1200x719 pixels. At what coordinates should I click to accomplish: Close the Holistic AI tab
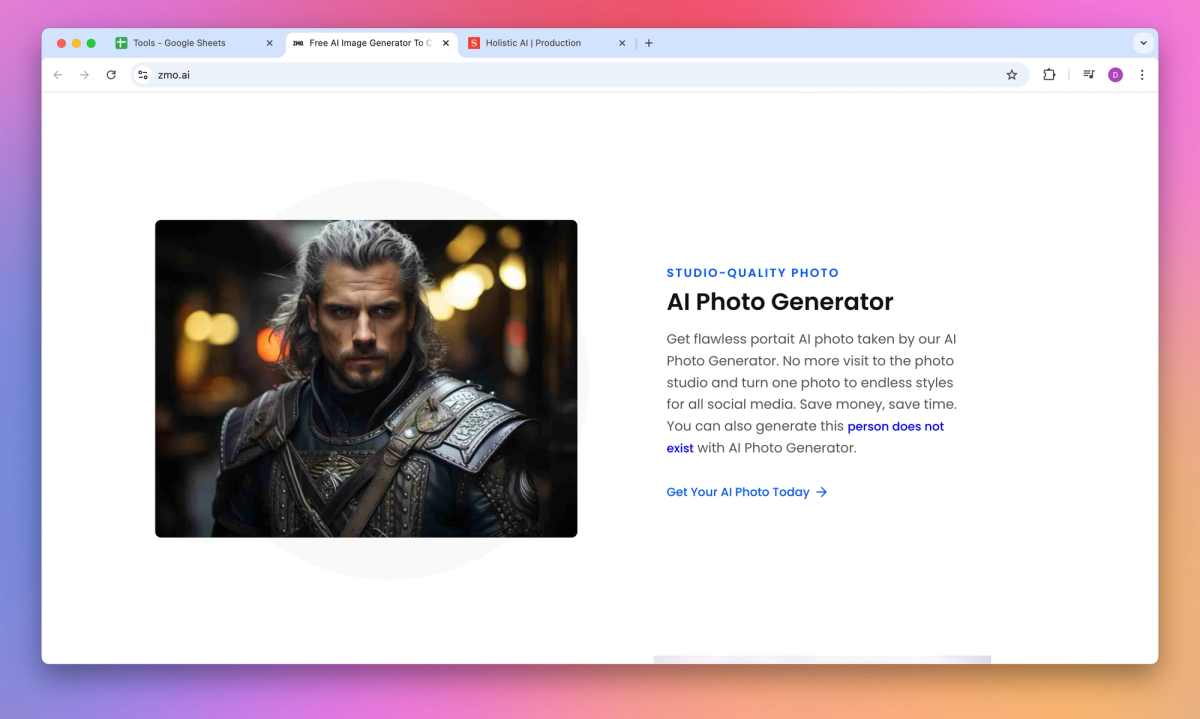pyautogui.click(x=622, y=43)
